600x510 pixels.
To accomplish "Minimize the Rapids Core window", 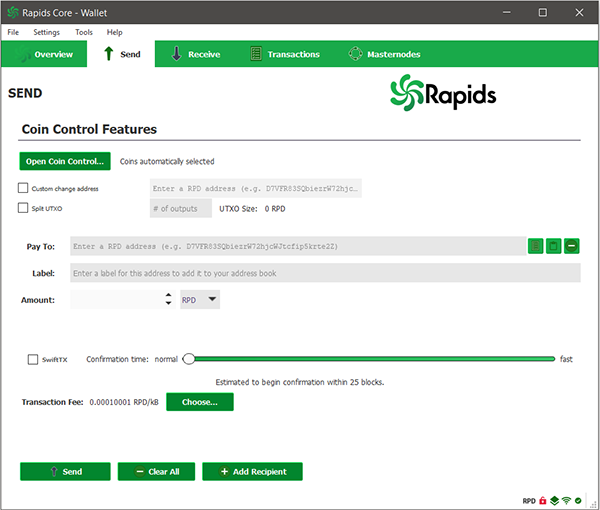I will 507,12.
